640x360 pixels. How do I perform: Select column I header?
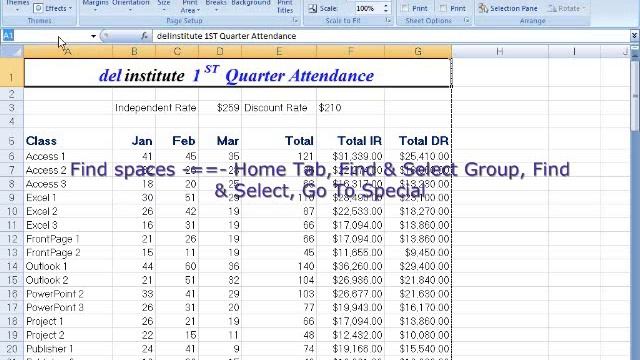pyautogui.click(x=574, y=51)
